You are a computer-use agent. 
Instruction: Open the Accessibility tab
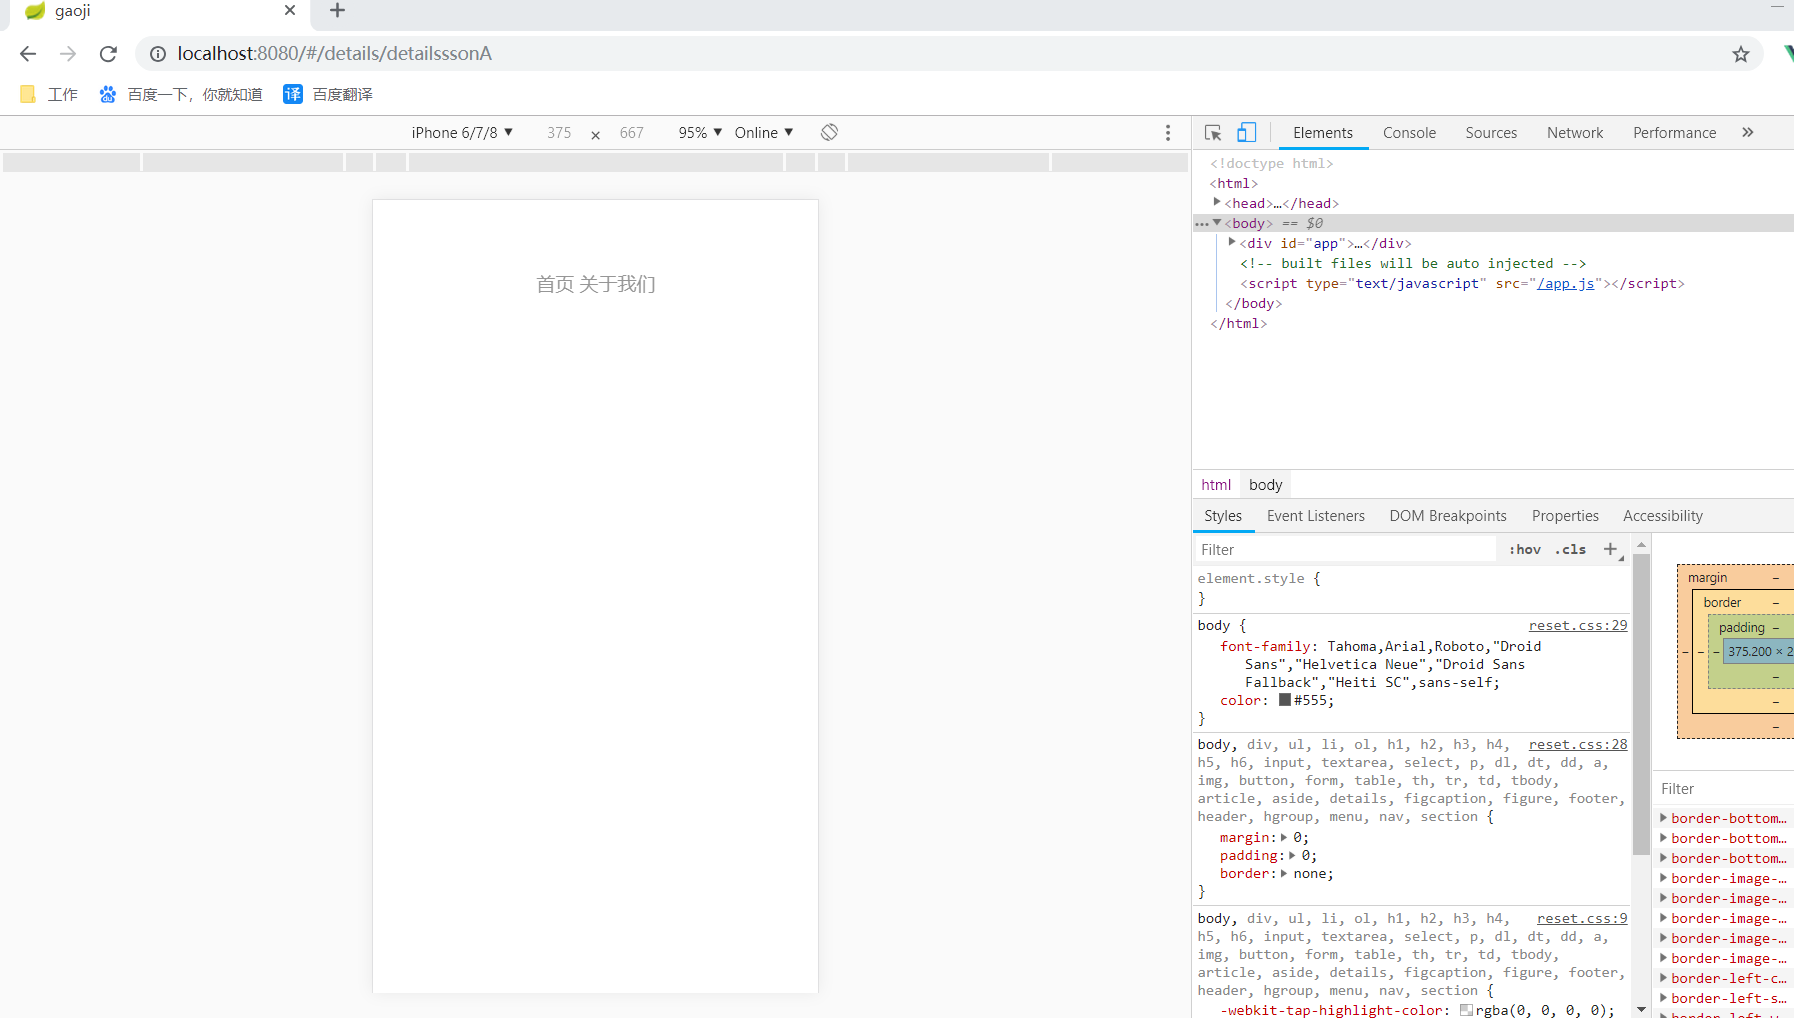click(1662, 516)
